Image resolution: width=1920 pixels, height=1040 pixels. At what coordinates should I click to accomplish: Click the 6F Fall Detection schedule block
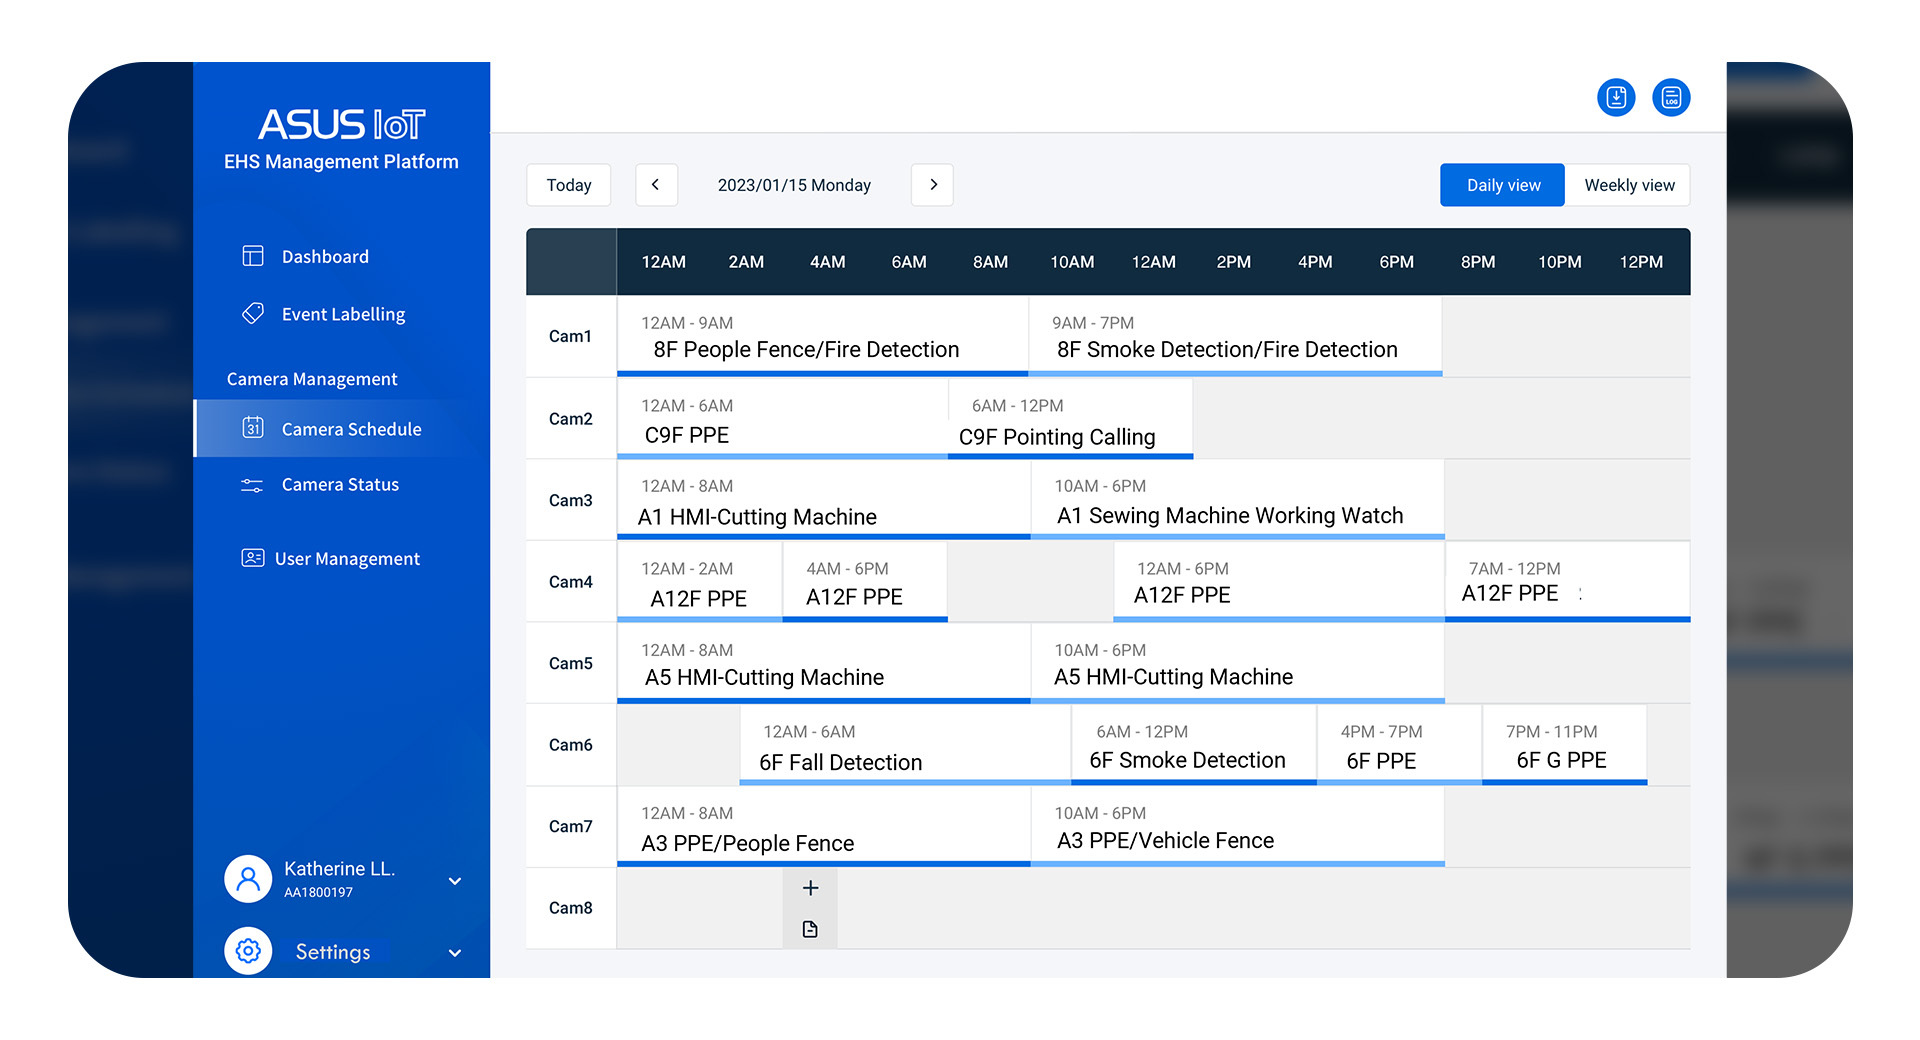tap(904, 746)
